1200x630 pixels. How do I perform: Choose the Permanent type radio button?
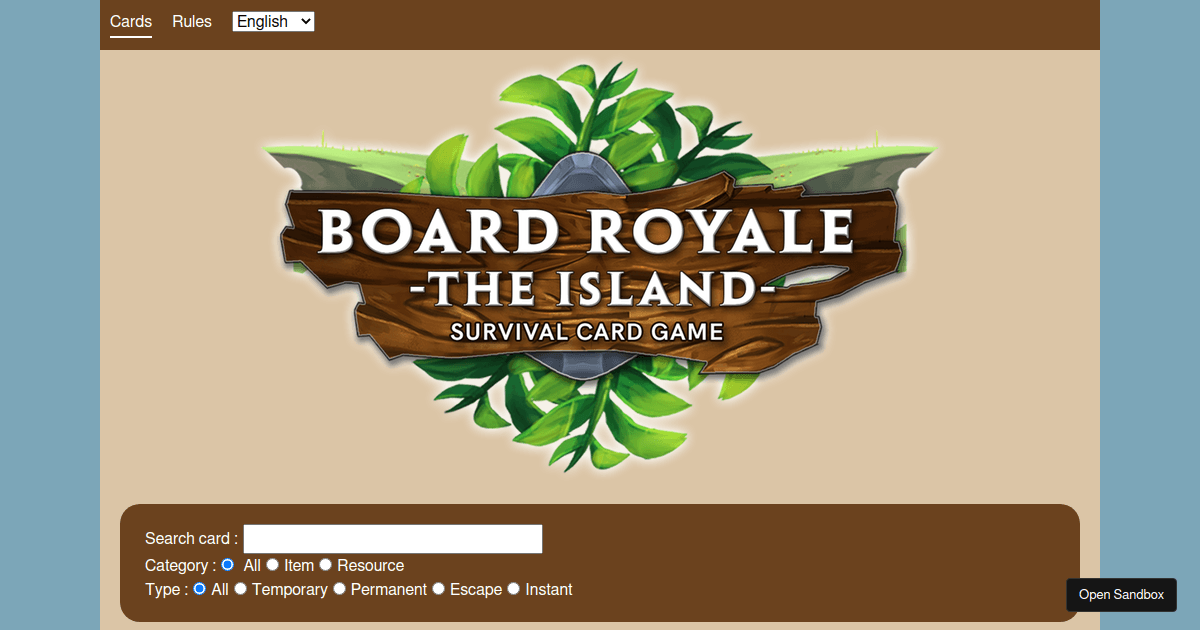click(339, 589)
